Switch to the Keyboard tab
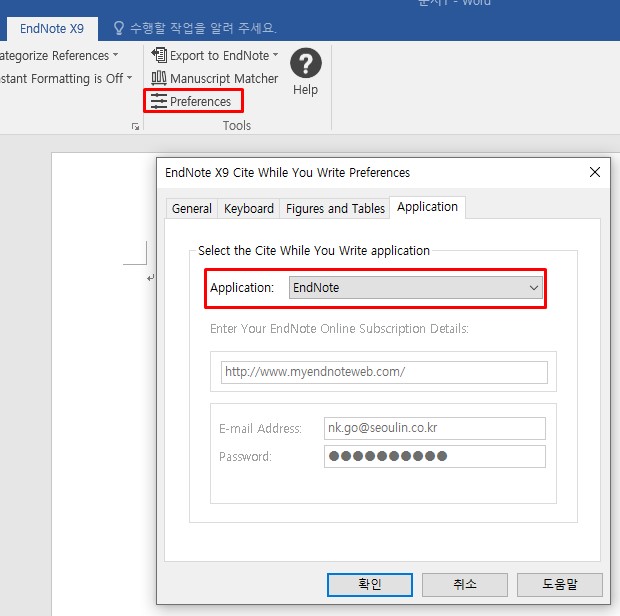 click(x=249, y=208)
